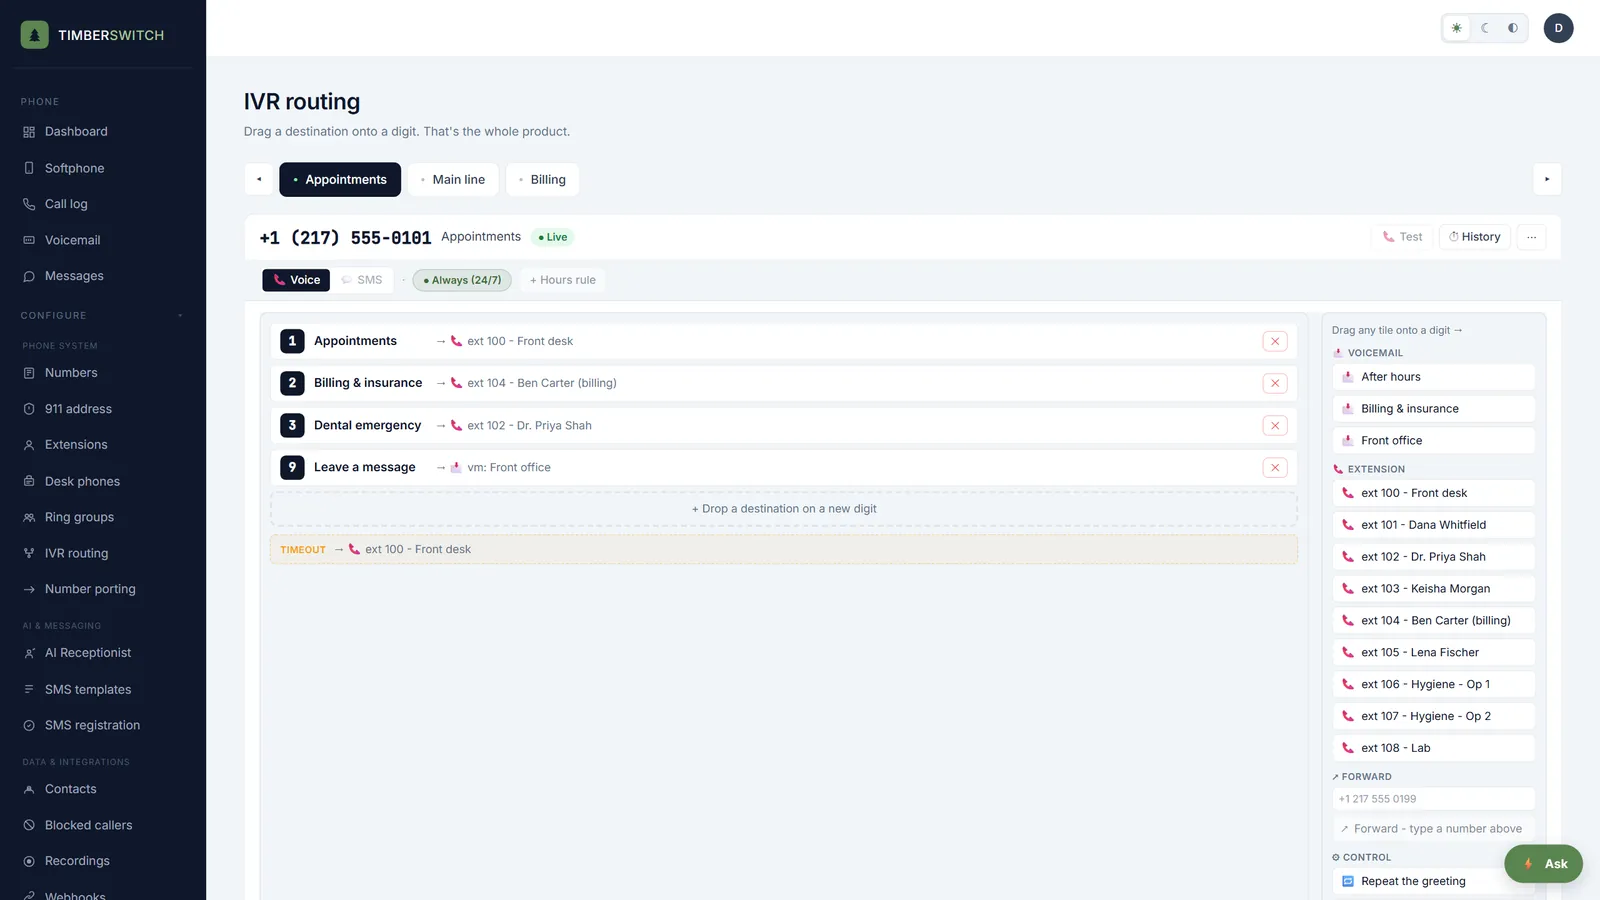Switch to dark theme with the moon icon
Image resolution: width=1600 pixels, height=900 pixels.
[x=1485, y=28]
